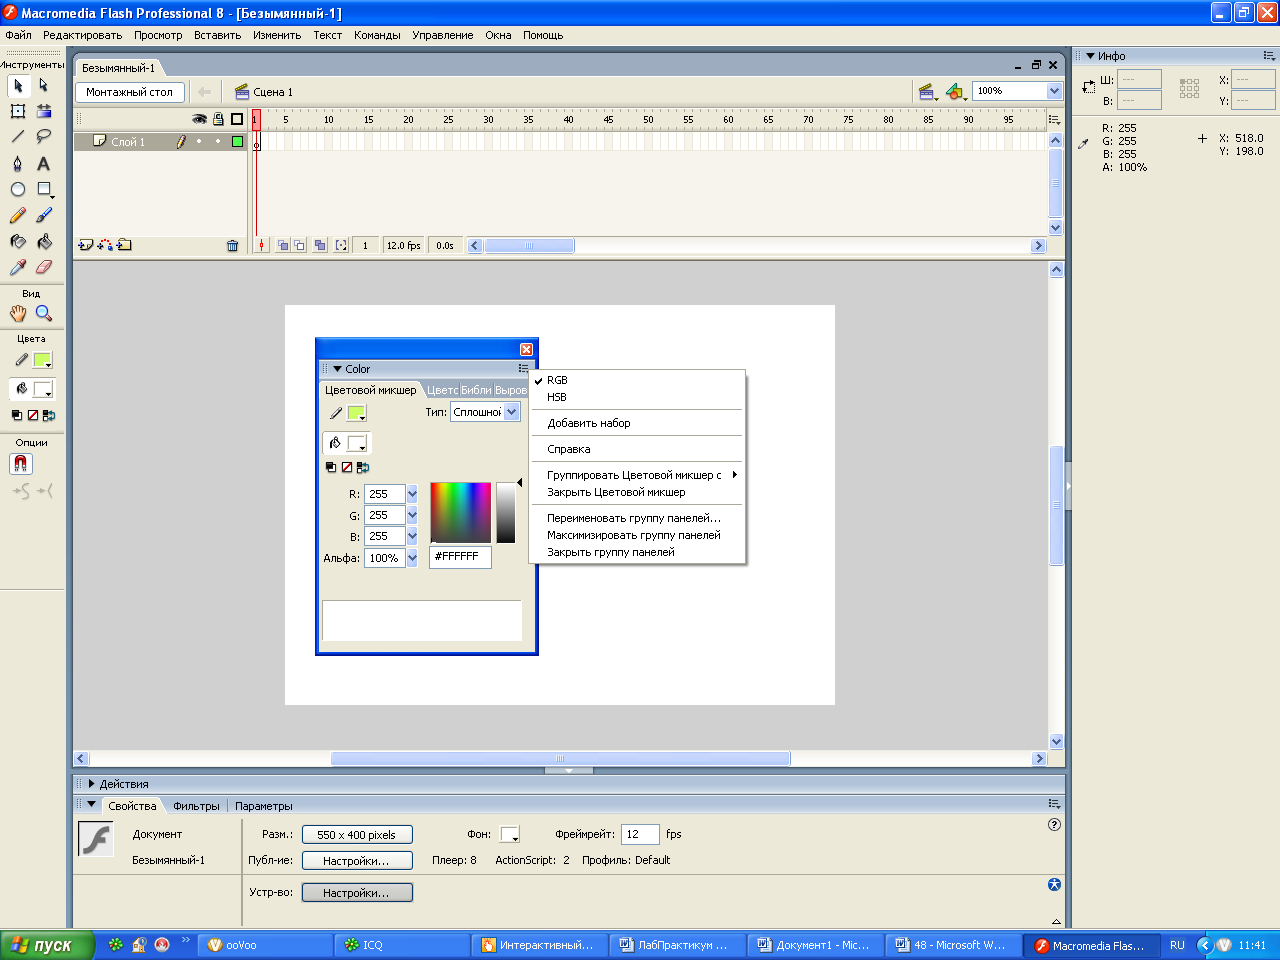Expand the Действия panel

92,784
